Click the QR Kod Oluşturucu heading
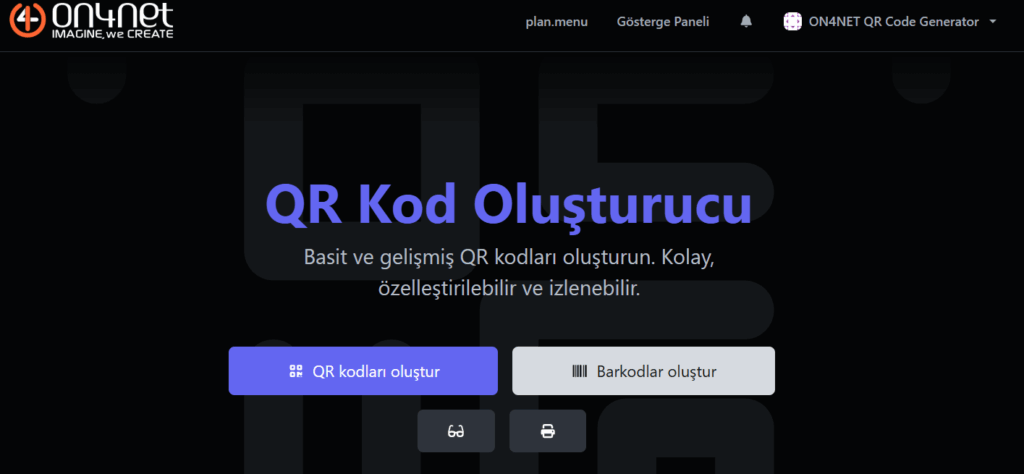Image resolution: width=1024 pixels, height=474 pixels. click(509, 206)
